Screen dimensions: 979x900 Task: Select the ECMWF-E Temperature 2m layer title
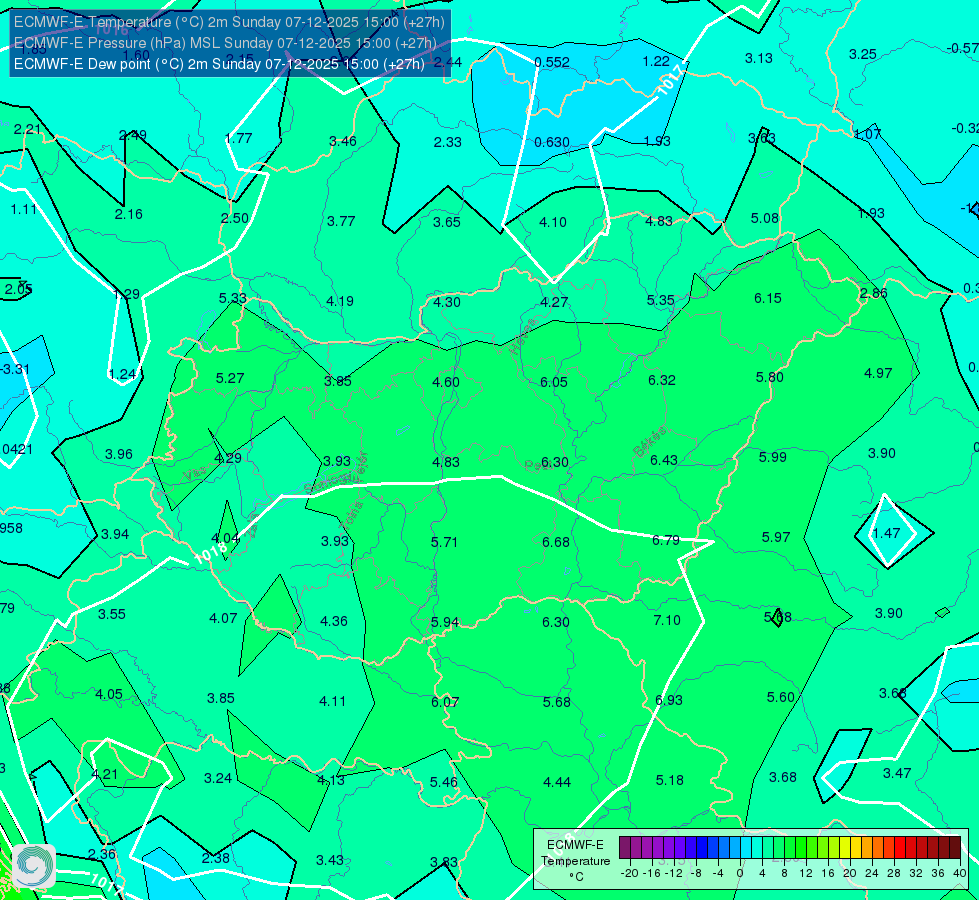tap(229, 22)
